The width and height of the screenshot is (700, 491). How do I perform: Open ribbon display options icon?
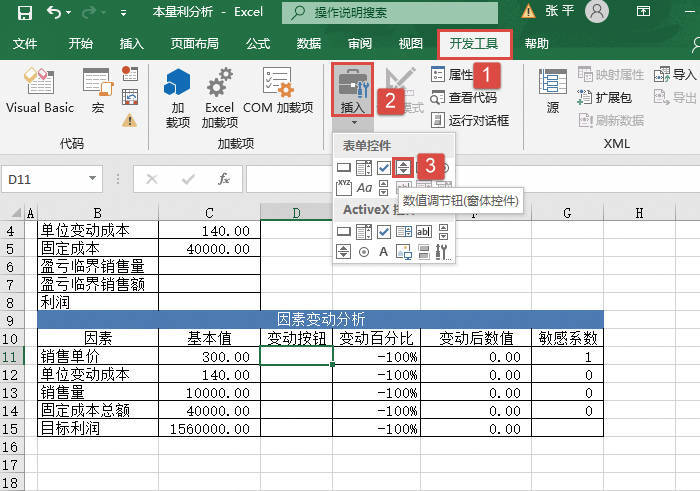tap(643, 12)
